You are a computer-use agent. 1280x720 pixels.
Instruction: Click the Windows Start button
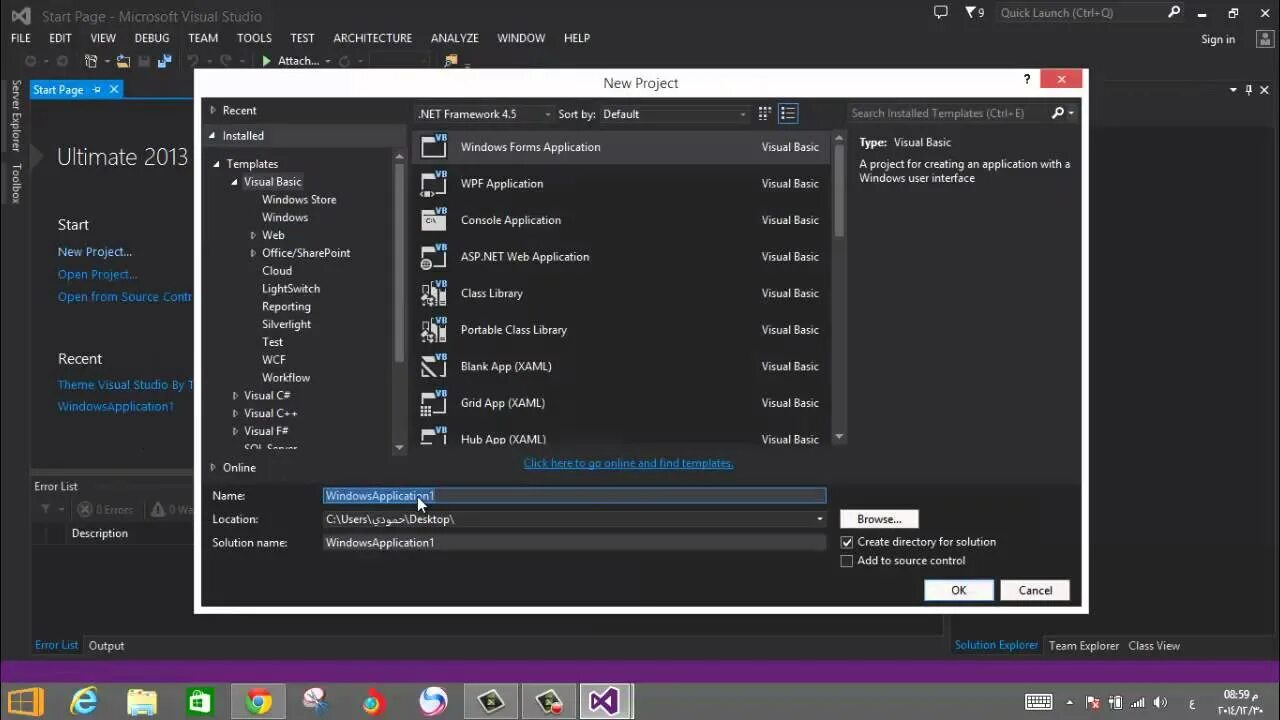click(25, 702)
